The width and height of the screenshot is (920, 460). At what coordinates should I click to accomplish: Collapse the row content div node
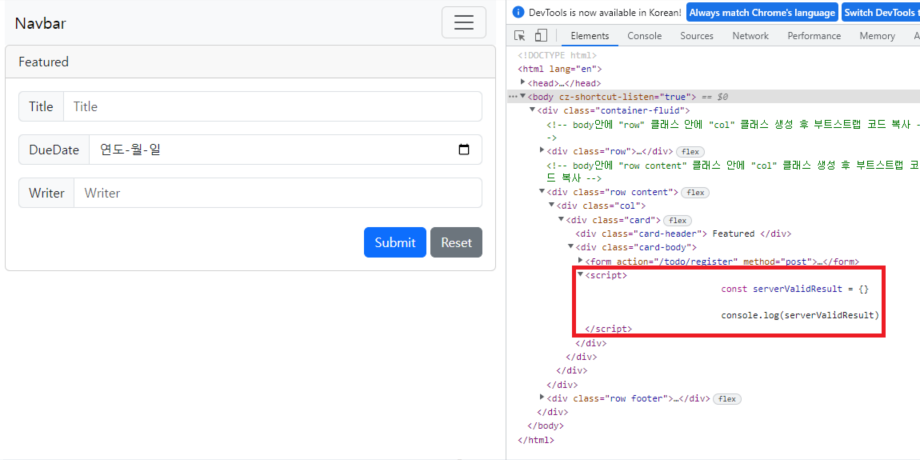pyautogui.click(x=542, y=192)
